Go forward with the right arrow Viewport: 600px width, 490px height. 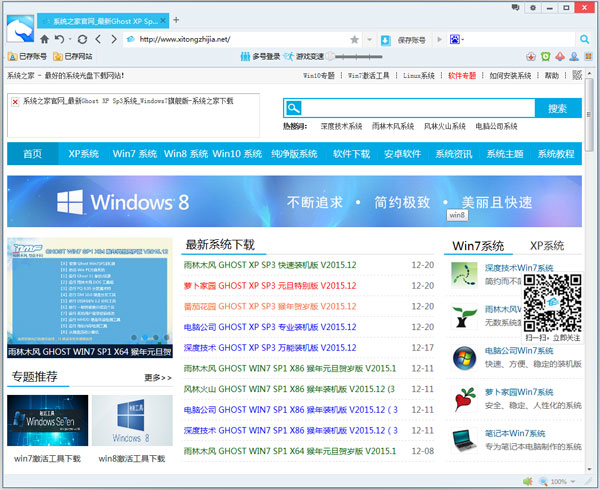click(x=114, y=39)
